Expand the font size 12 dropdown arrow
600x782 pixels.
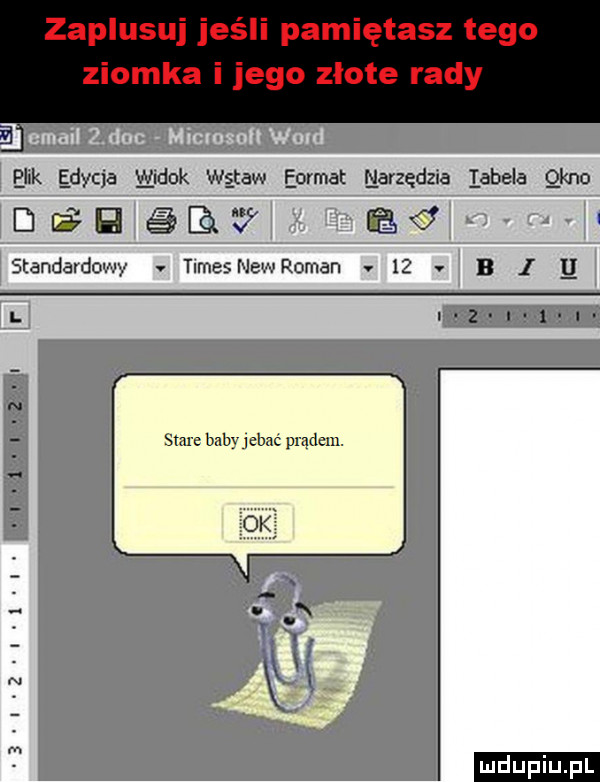[x=439, y=268]
